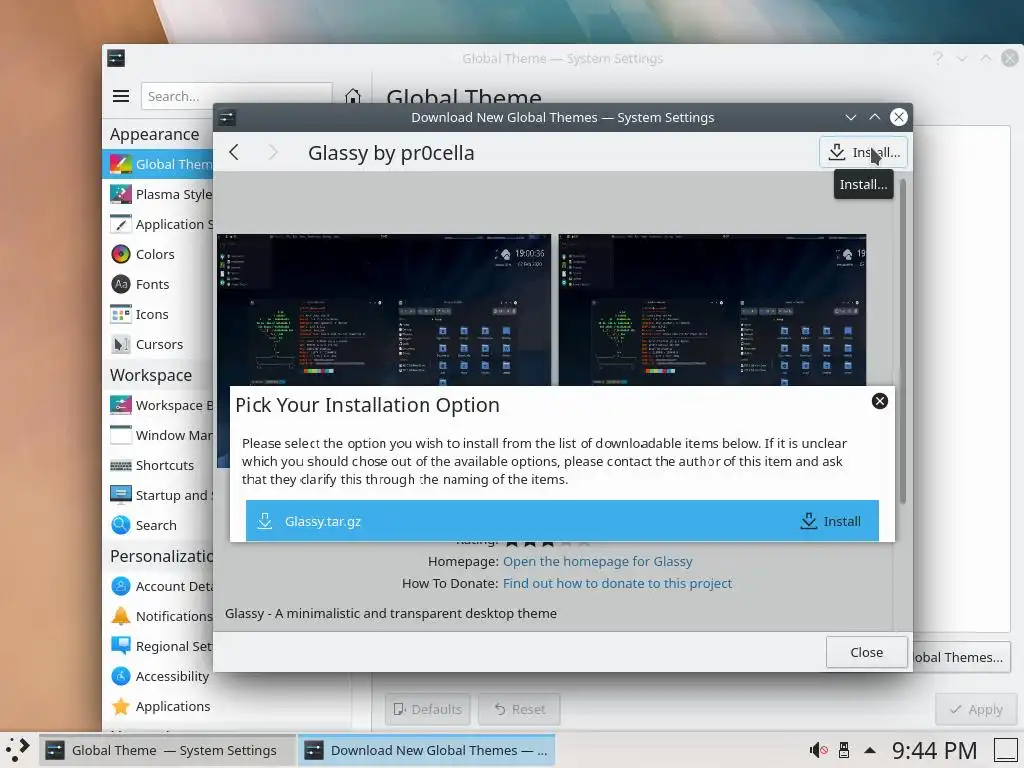Select Global Theme in the sidebar

(x=159, y=164)
